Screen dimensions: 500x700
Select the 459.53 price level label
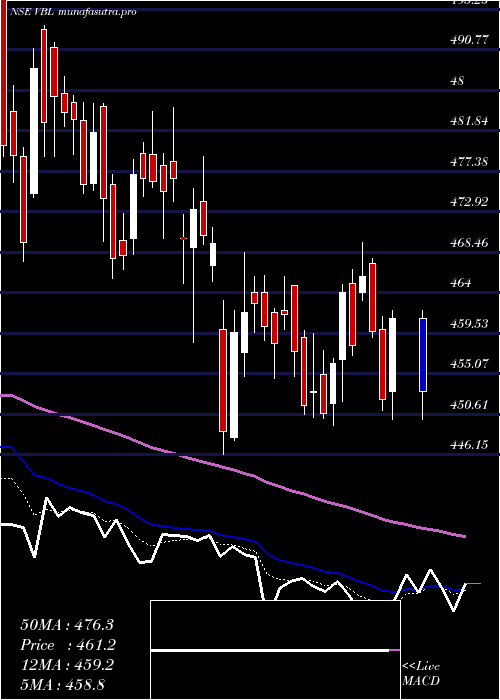[x=469, y=323]
